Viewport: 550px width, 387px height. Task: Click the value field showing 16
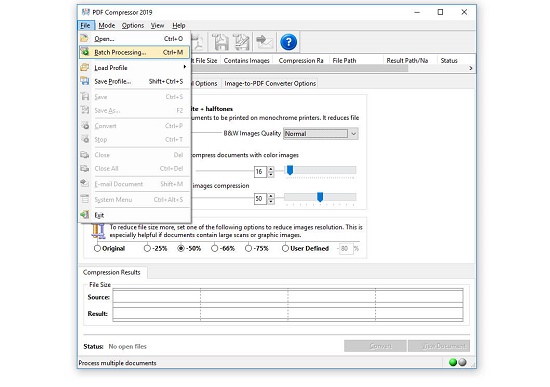coord(260,172)
